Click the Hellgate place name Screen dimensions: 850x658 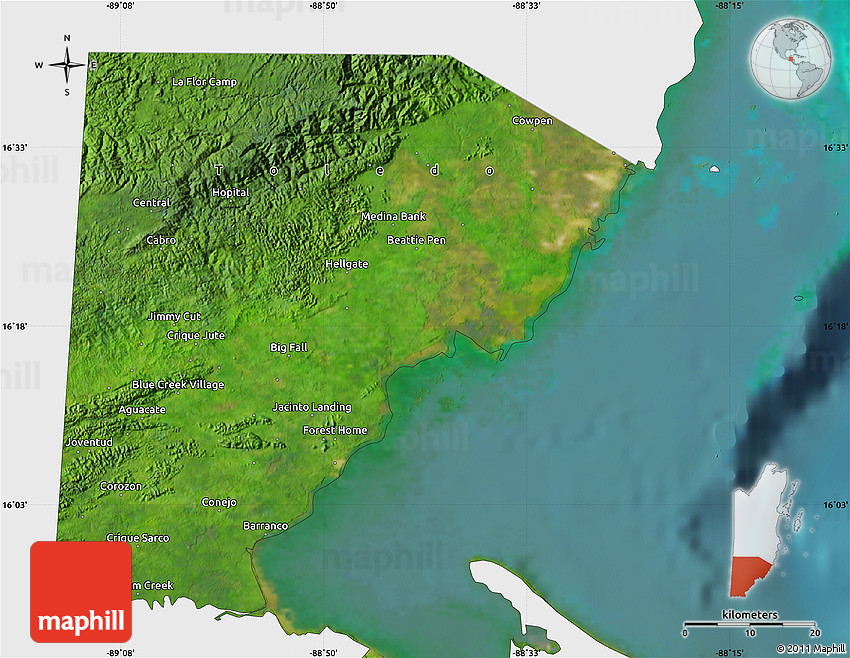click(x=346, y=264)
